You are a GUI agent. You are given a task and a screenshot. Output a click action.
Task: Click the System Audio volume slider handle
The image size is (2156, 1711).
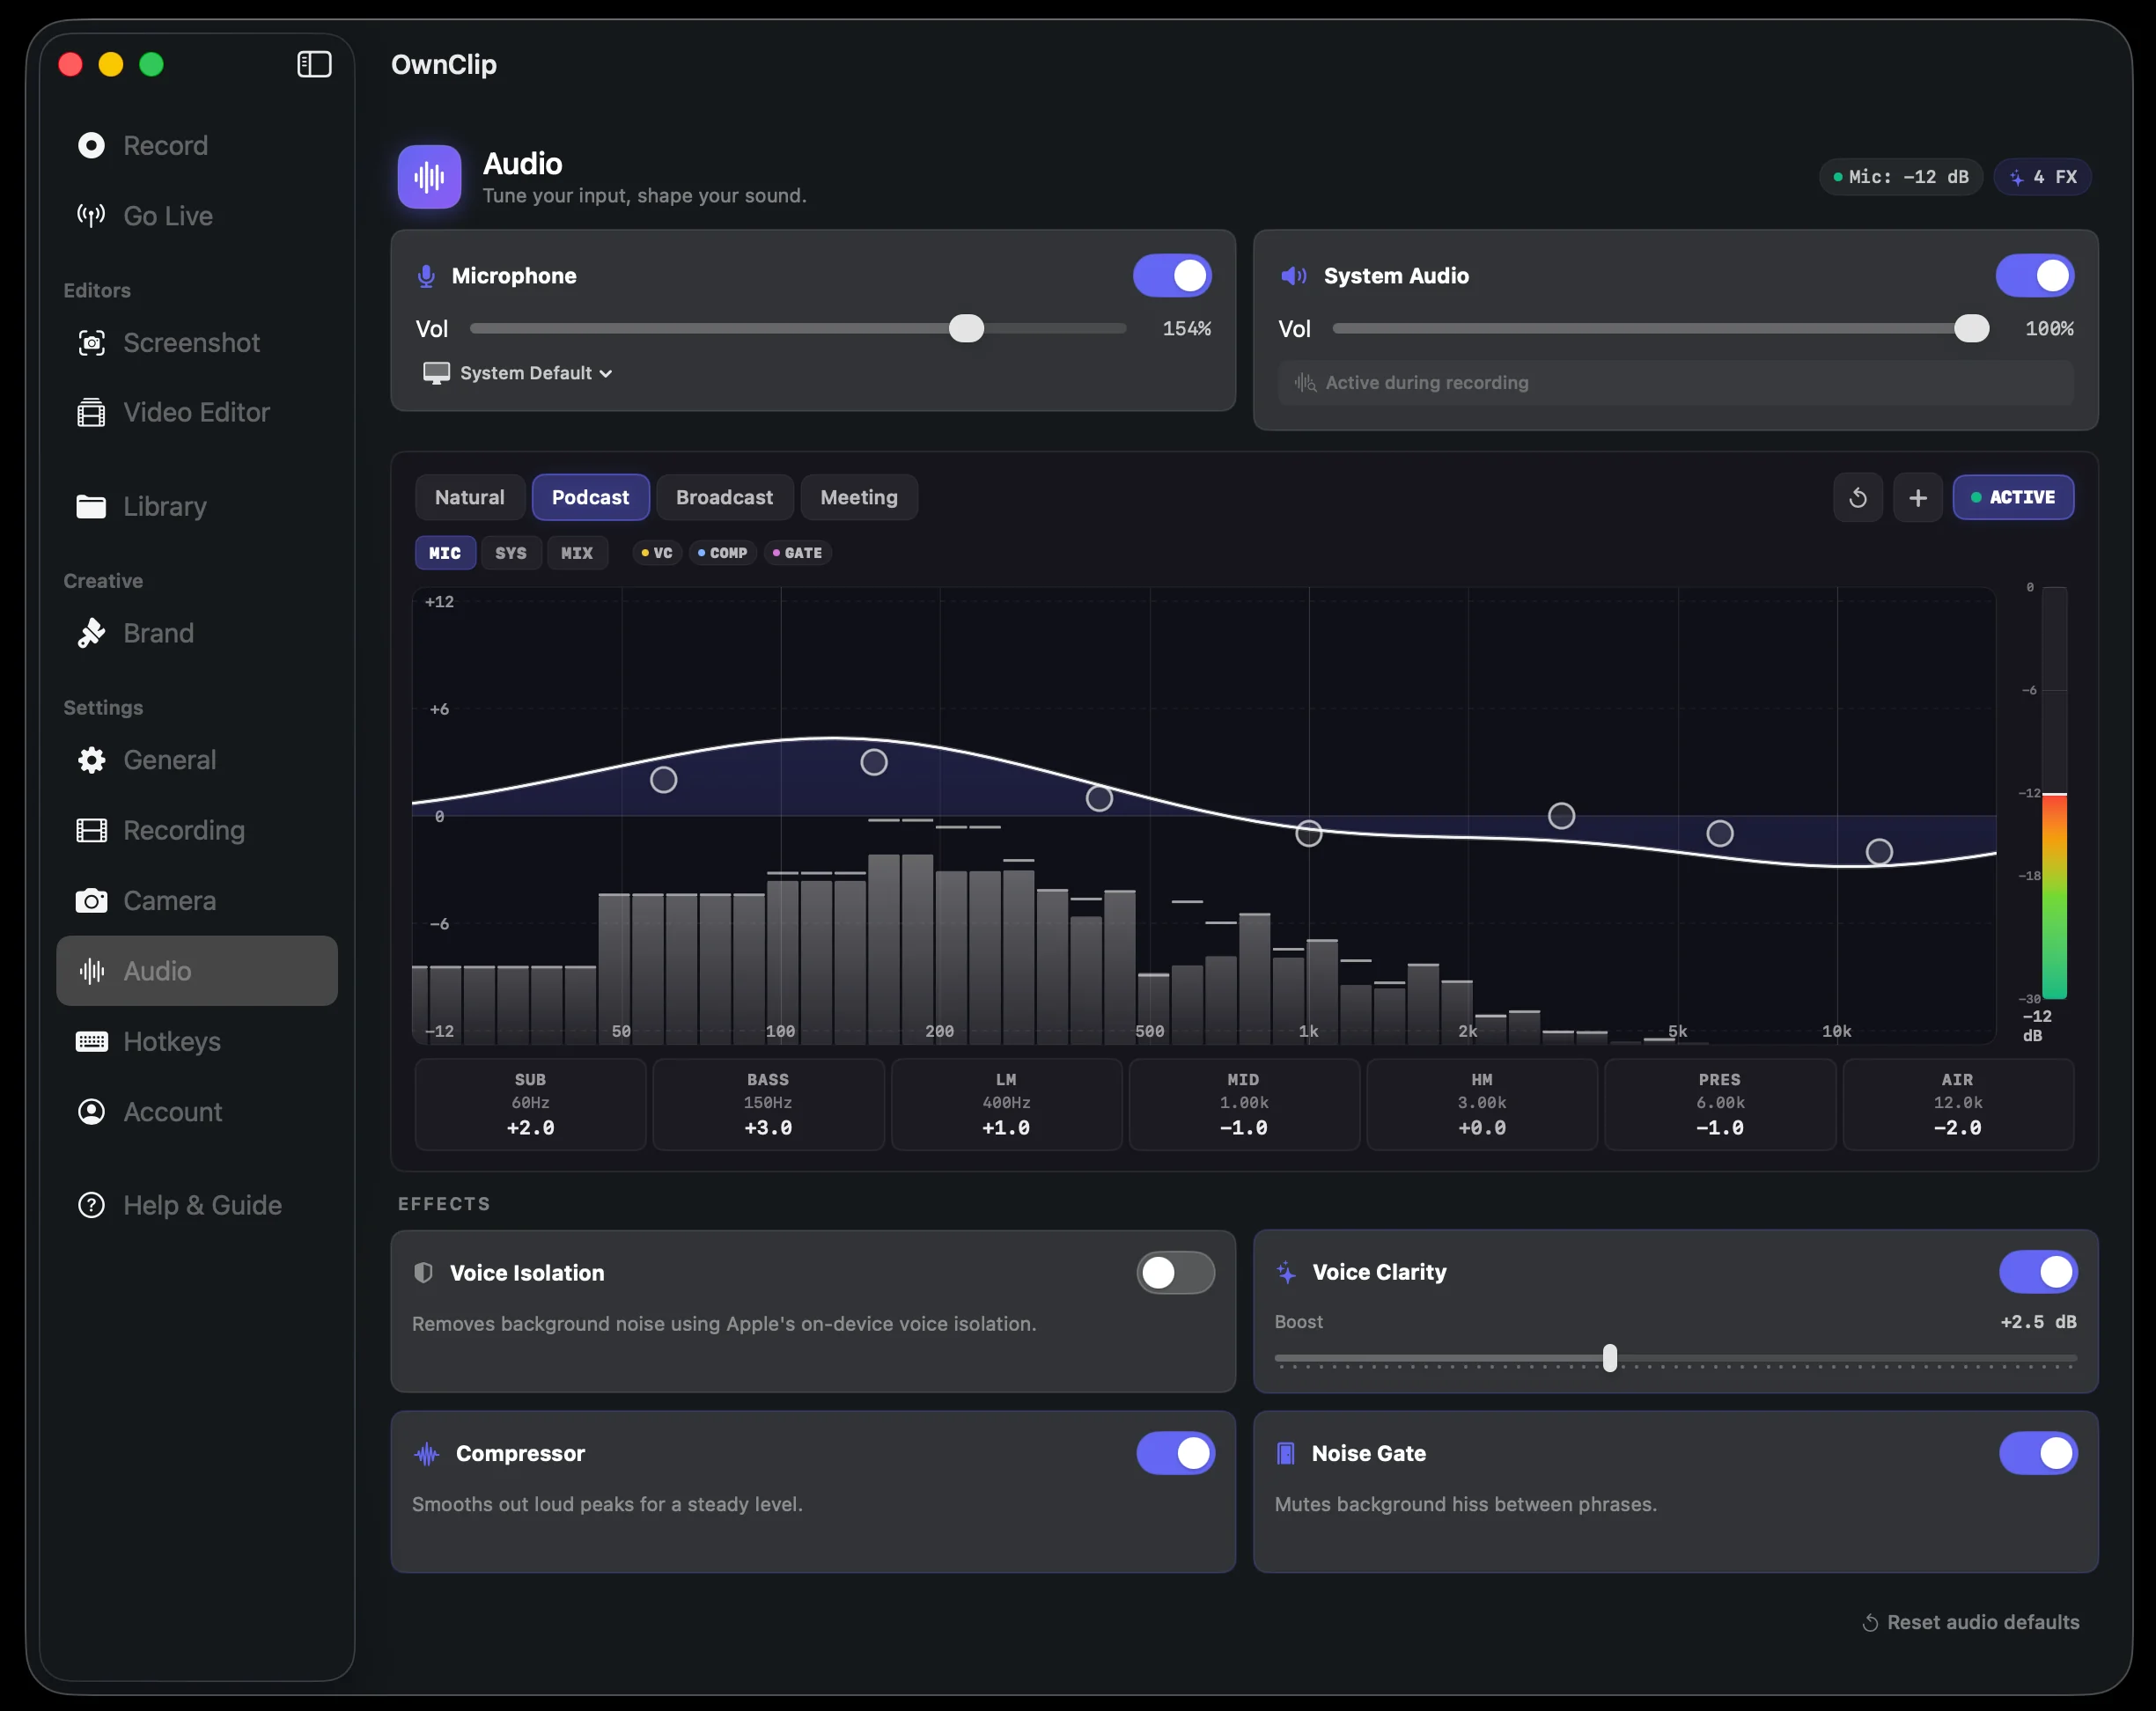[1972, 328]
